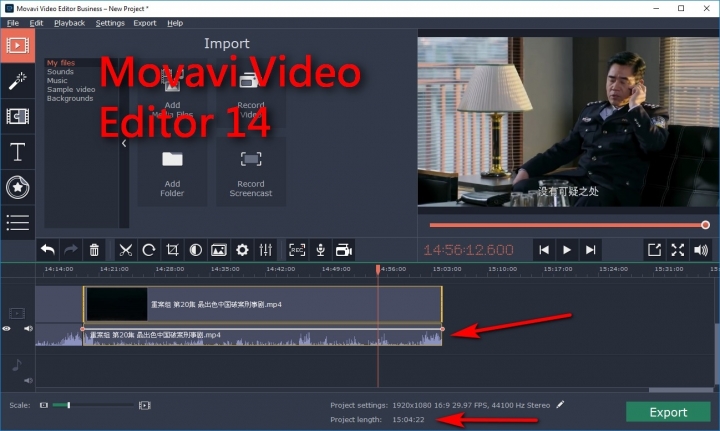The width and height of the screenshot is (720, 431).
Task: Edit project settings pencil icon
Action: click(560, 405)
